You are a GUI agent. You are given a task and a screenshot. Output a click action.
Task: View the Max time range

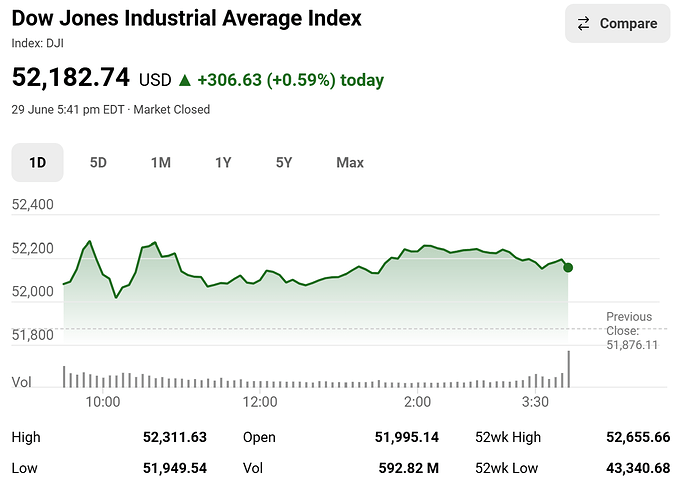(350, 163)
